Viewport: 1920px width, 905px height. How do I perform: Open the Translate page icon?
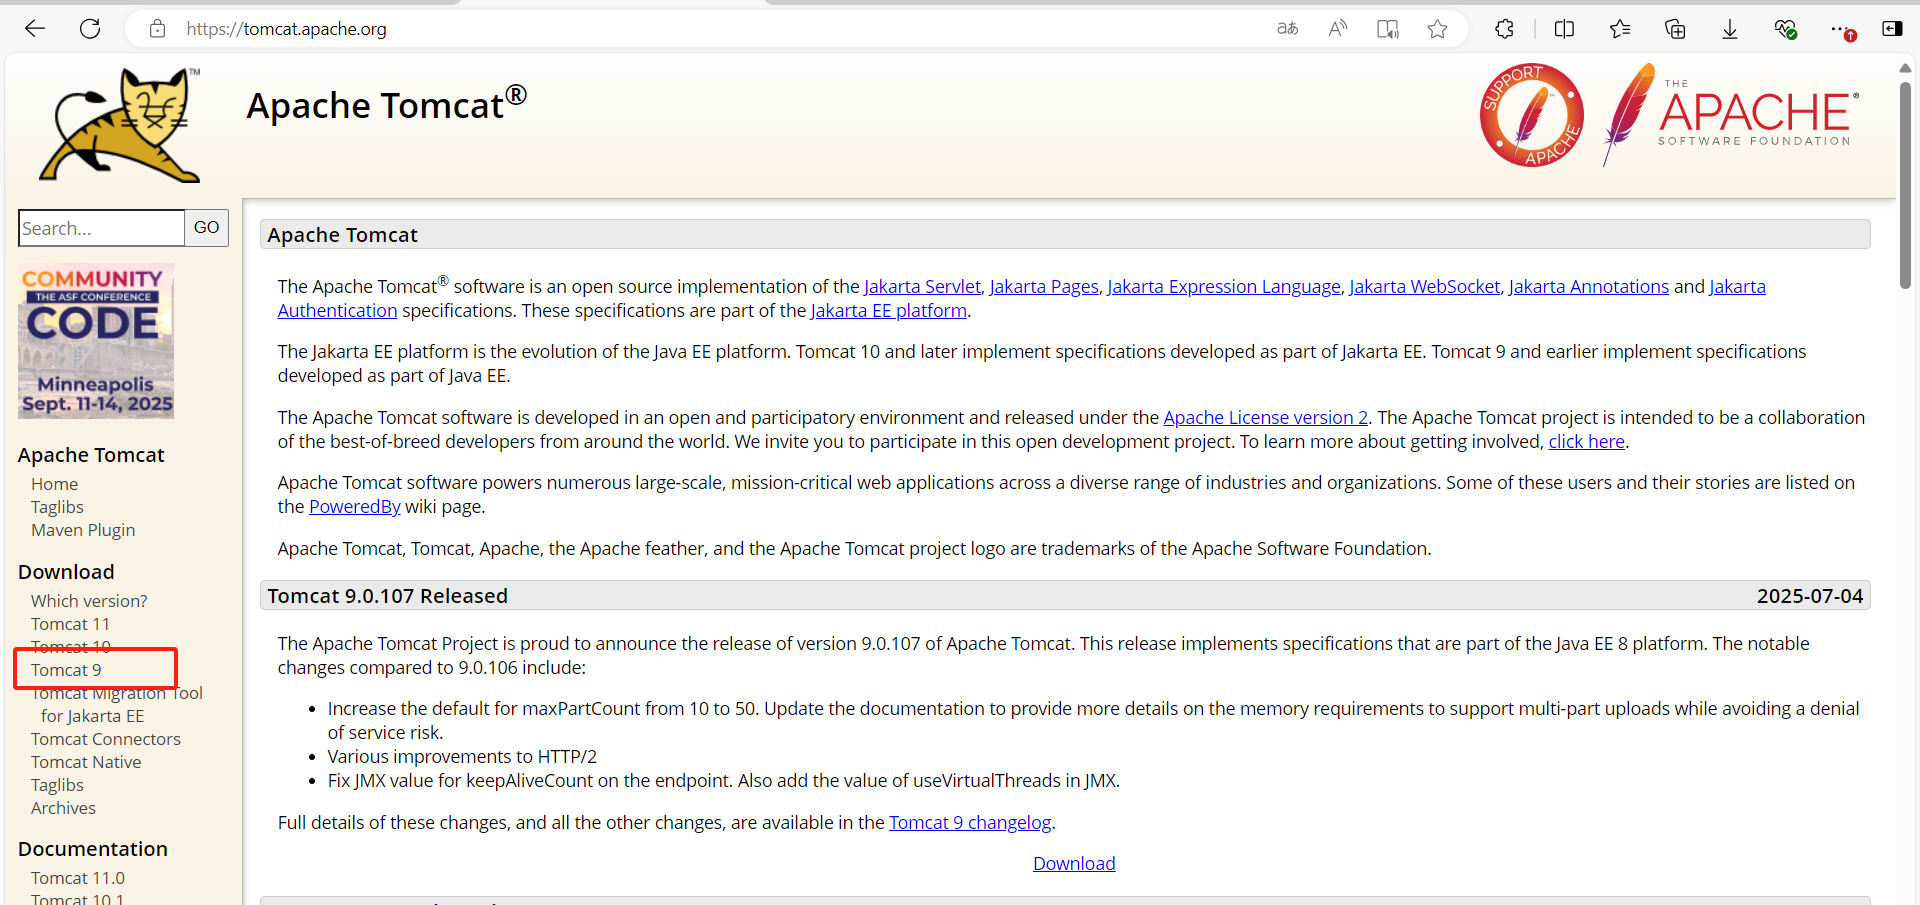point(1287,29)
